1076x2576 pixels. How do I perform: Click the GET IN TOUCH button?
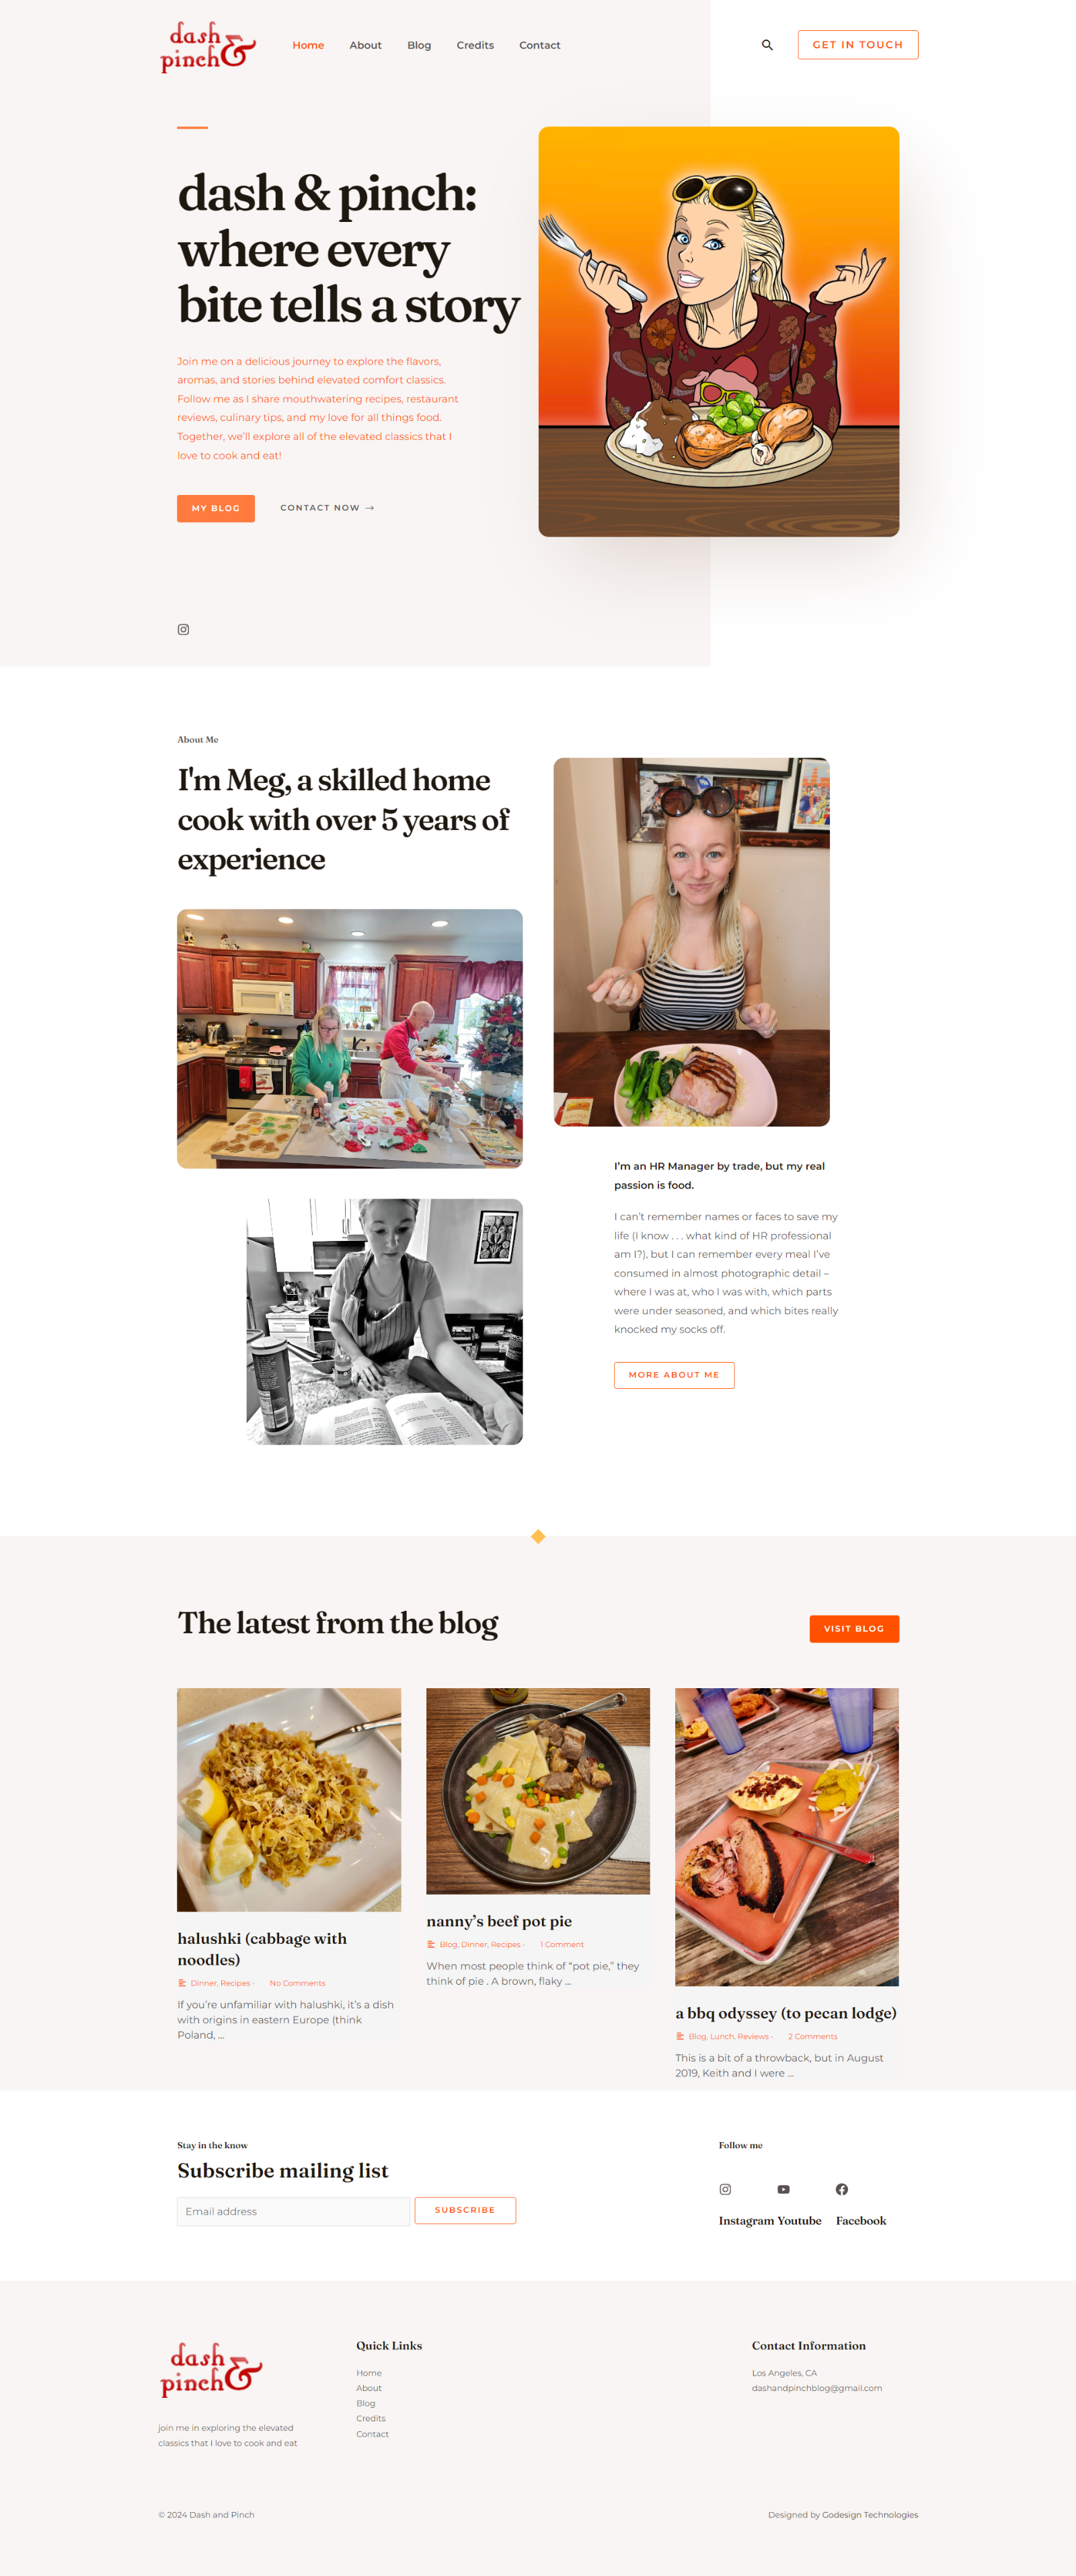coord(857,45)
